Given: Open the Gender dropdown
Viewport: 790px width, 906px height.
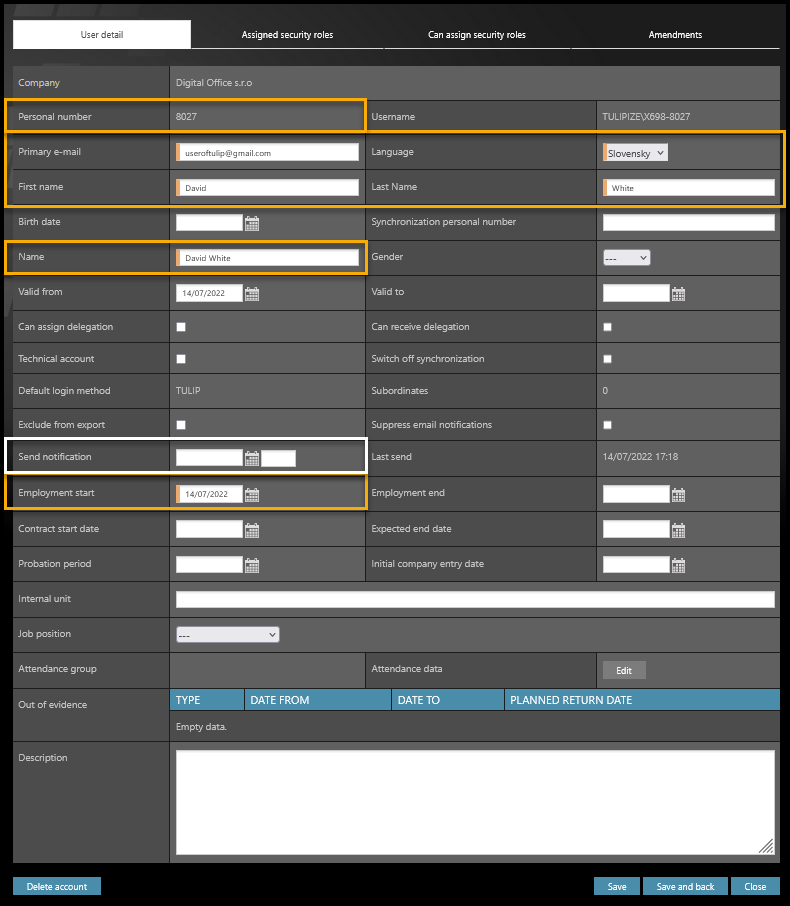Looking at the screenshot, I should (626, 258).
